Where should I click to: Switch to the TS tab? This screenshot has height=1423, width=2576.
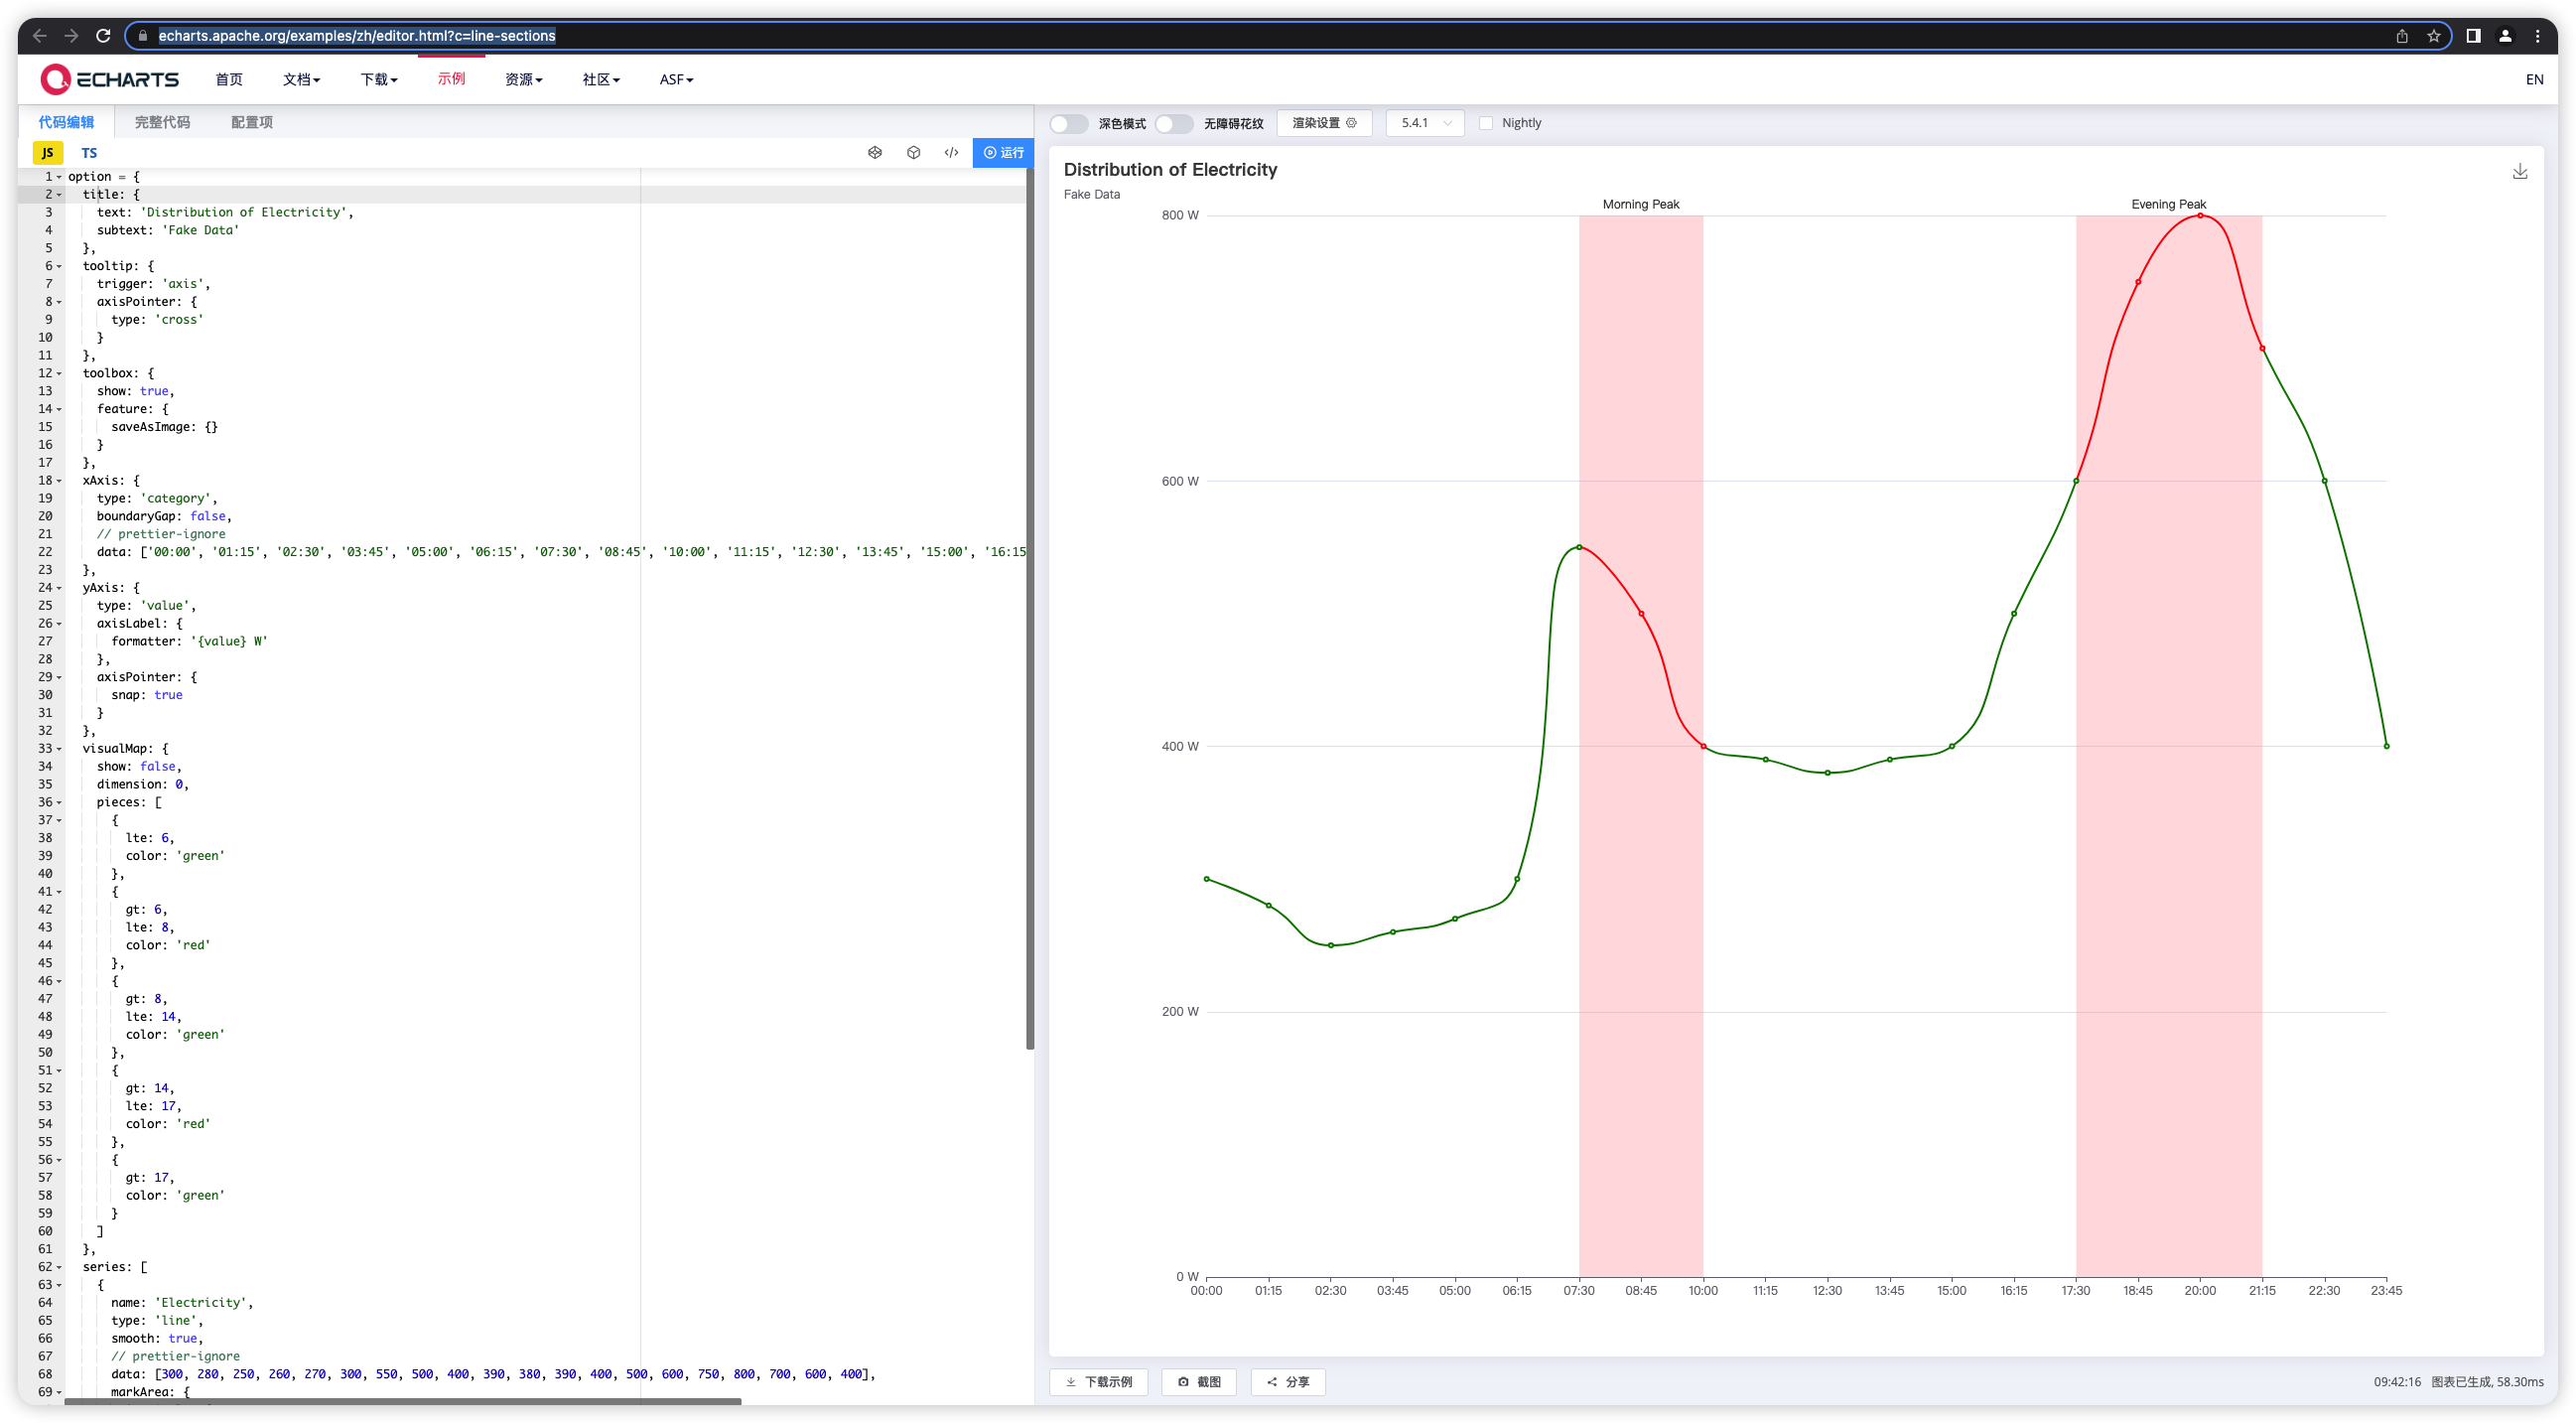[89, 152]
